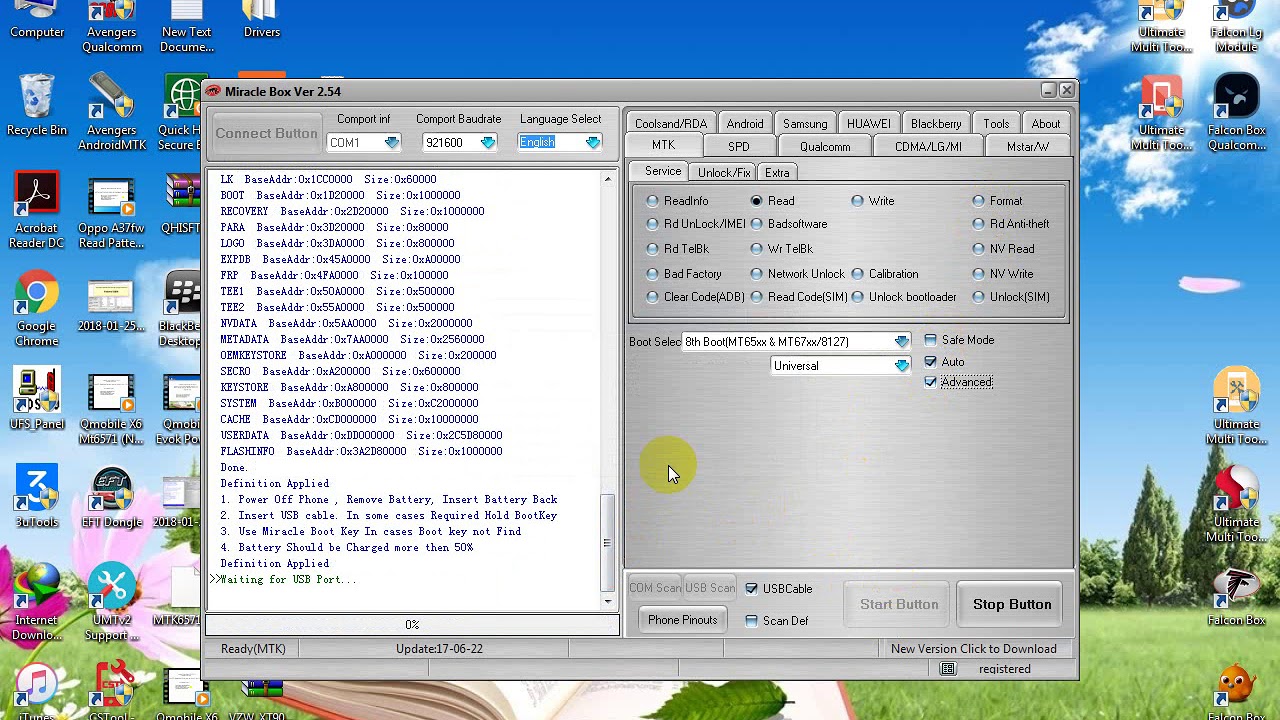Click New Version Click to Download link
This screenshot has height=720, width=1280.
point(973,649)
